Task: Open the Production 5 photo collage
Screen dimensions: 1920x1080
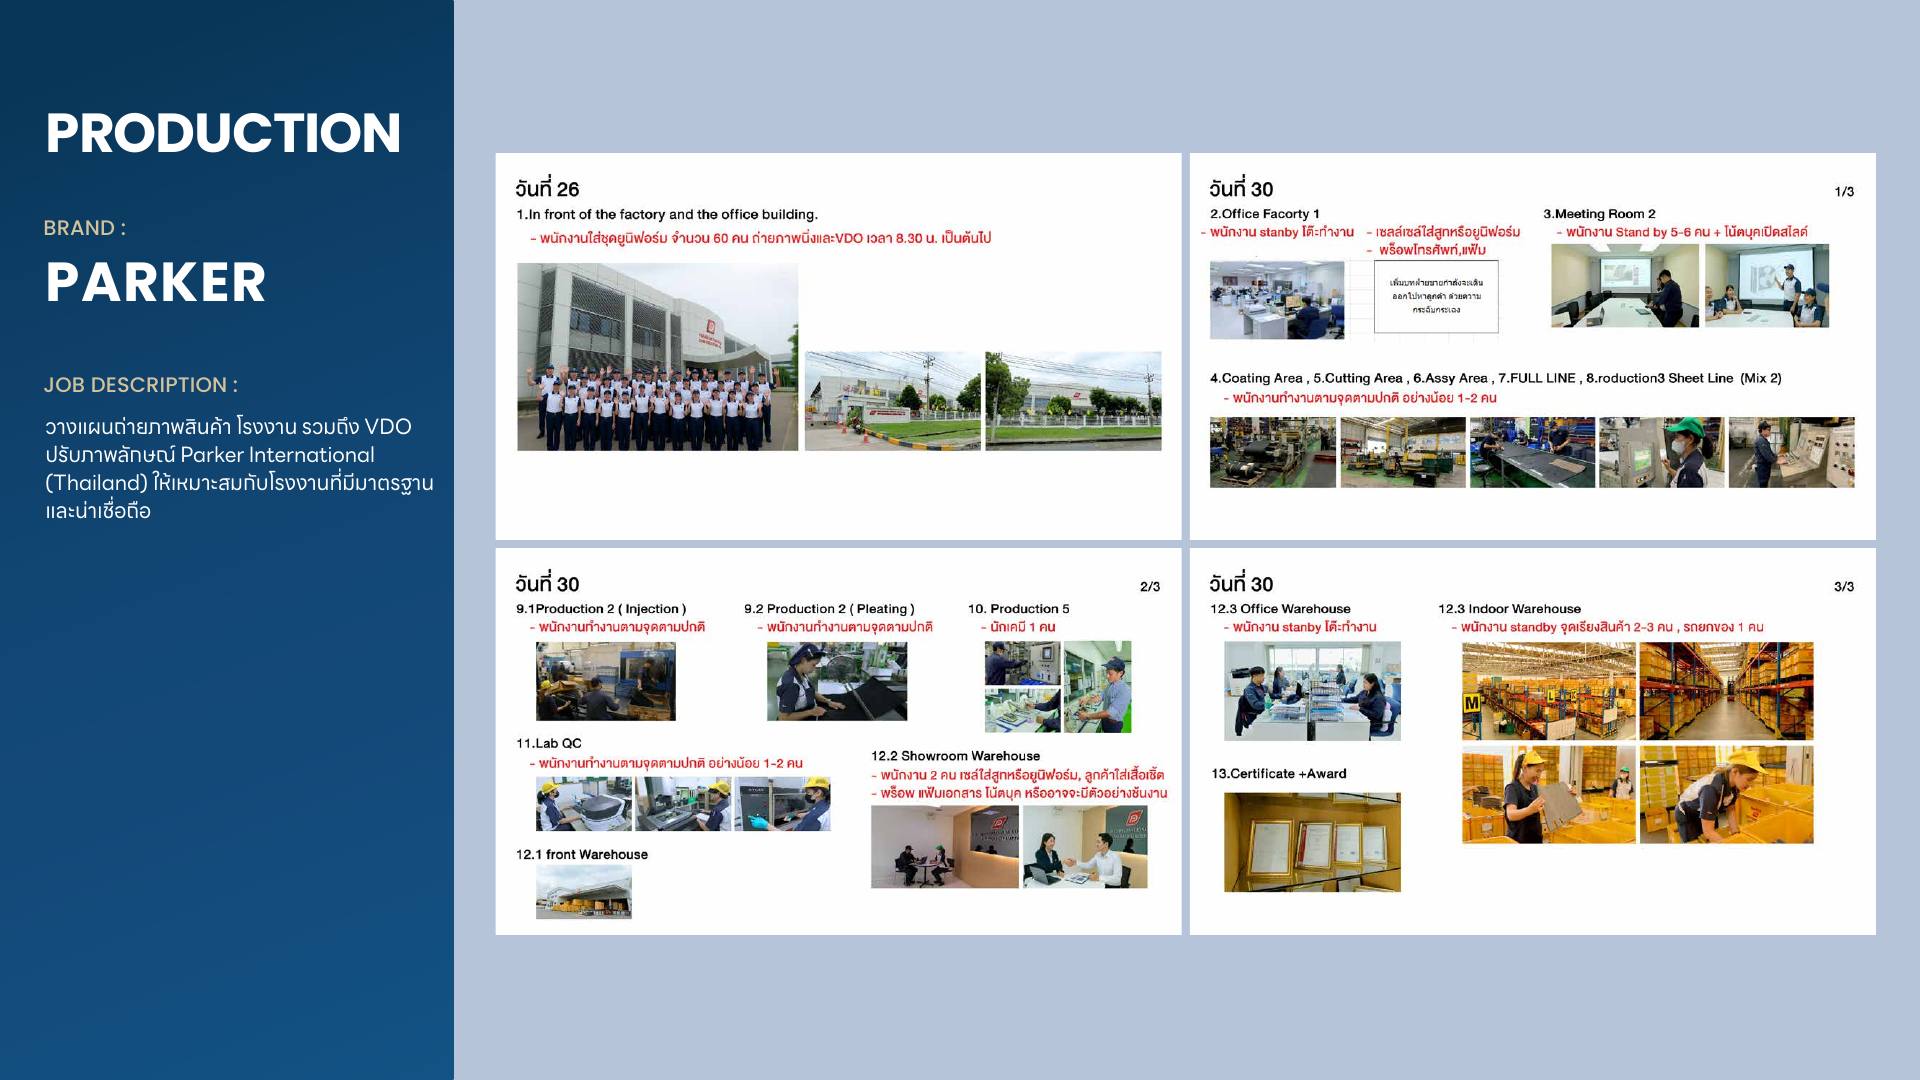Action: point(1058,687)
